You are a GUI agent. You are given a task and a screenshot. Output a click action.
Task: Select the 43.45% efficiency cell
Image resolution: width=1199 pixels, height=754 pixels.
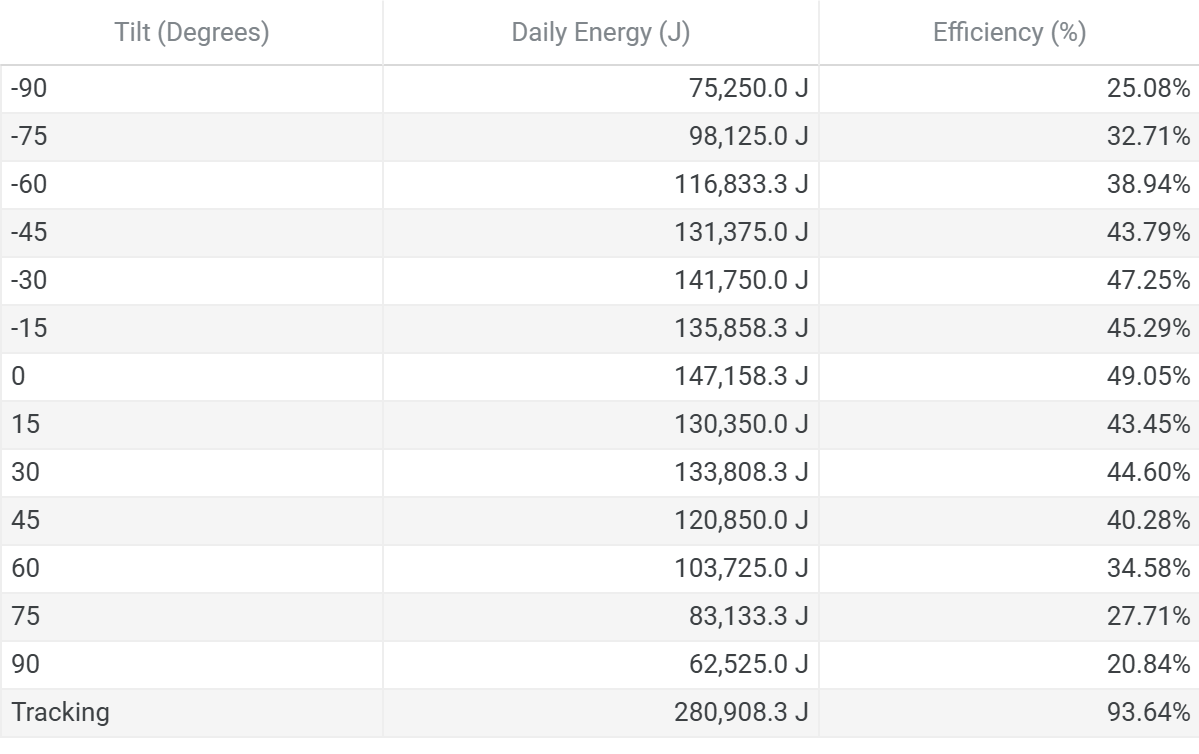(x=1009, y=425)
